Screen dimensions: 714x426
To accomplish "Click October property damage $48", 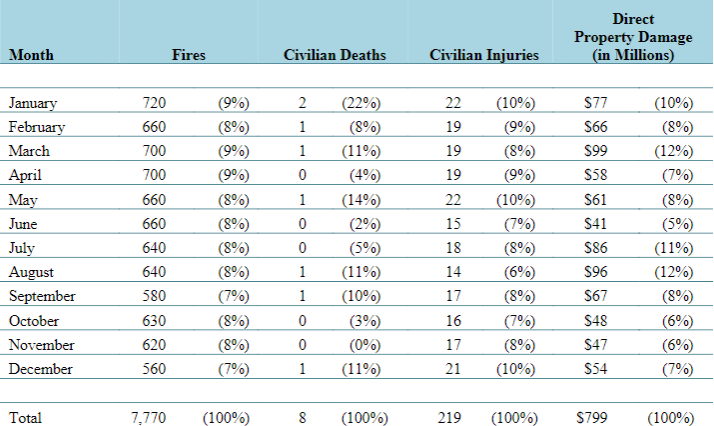I will pyautogui.click(x=596, y=320).
